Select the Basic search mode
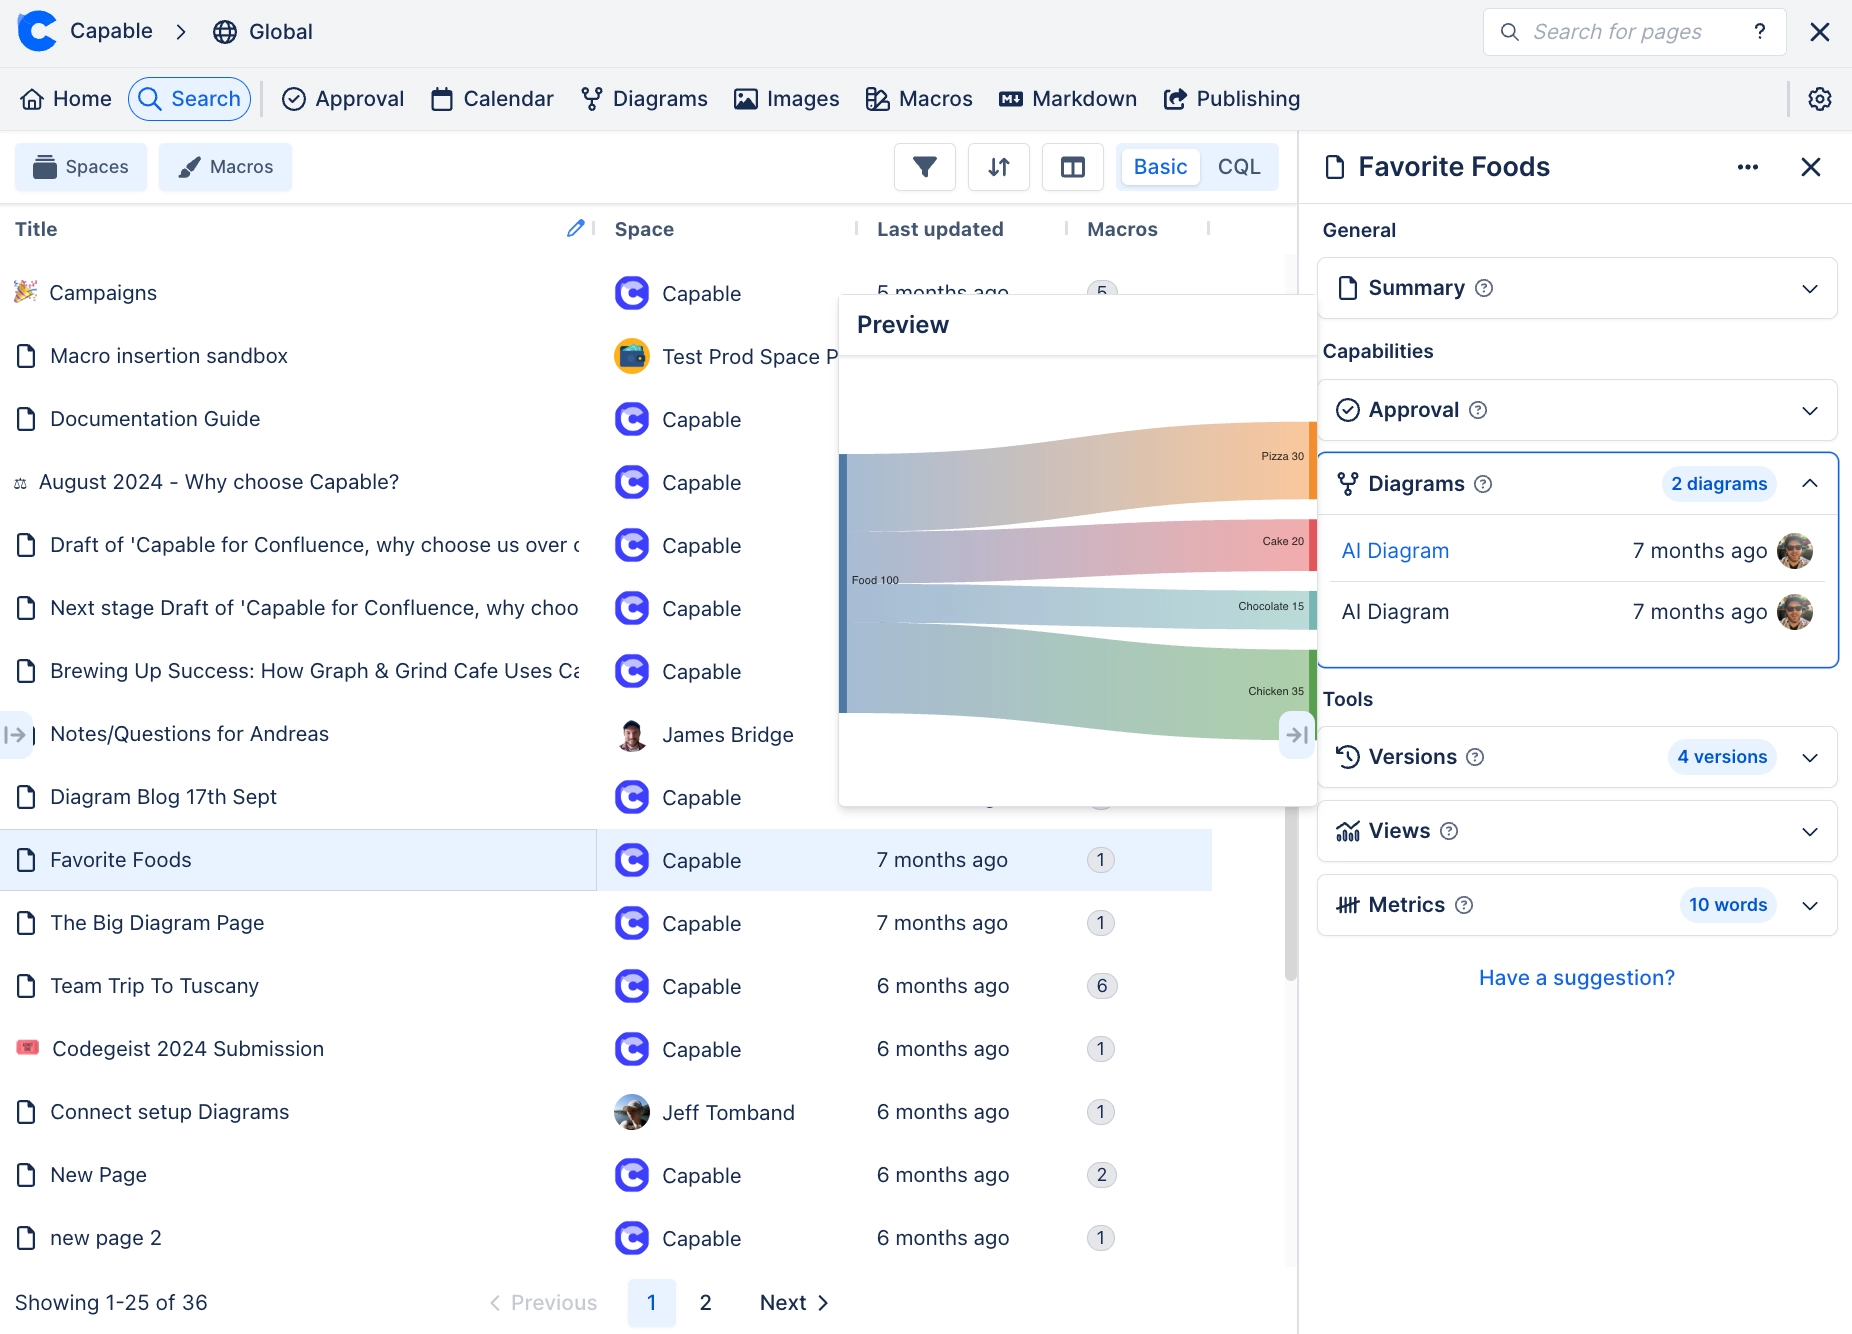The image size is (1852, 1334). (1160, 167)
